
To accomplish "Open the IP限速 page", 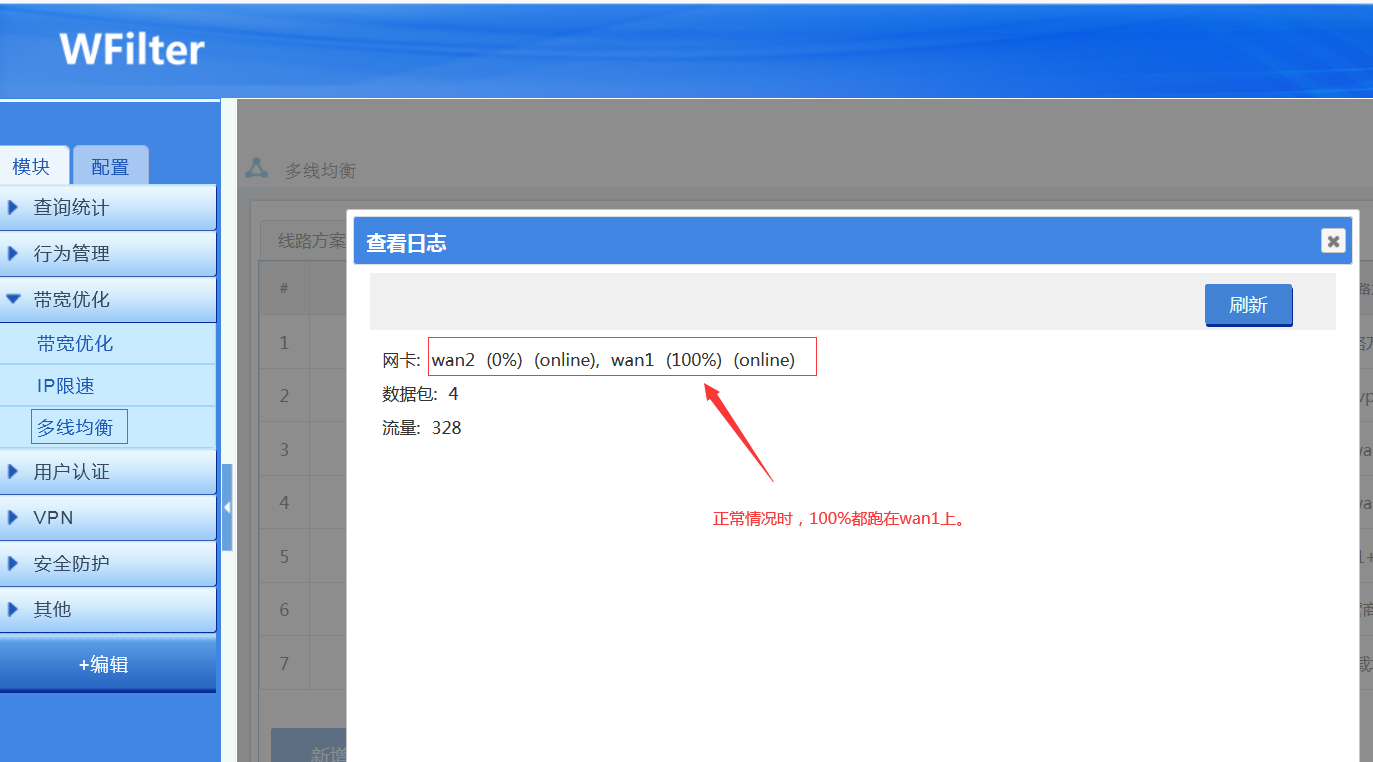I will (x=66, y=386).
